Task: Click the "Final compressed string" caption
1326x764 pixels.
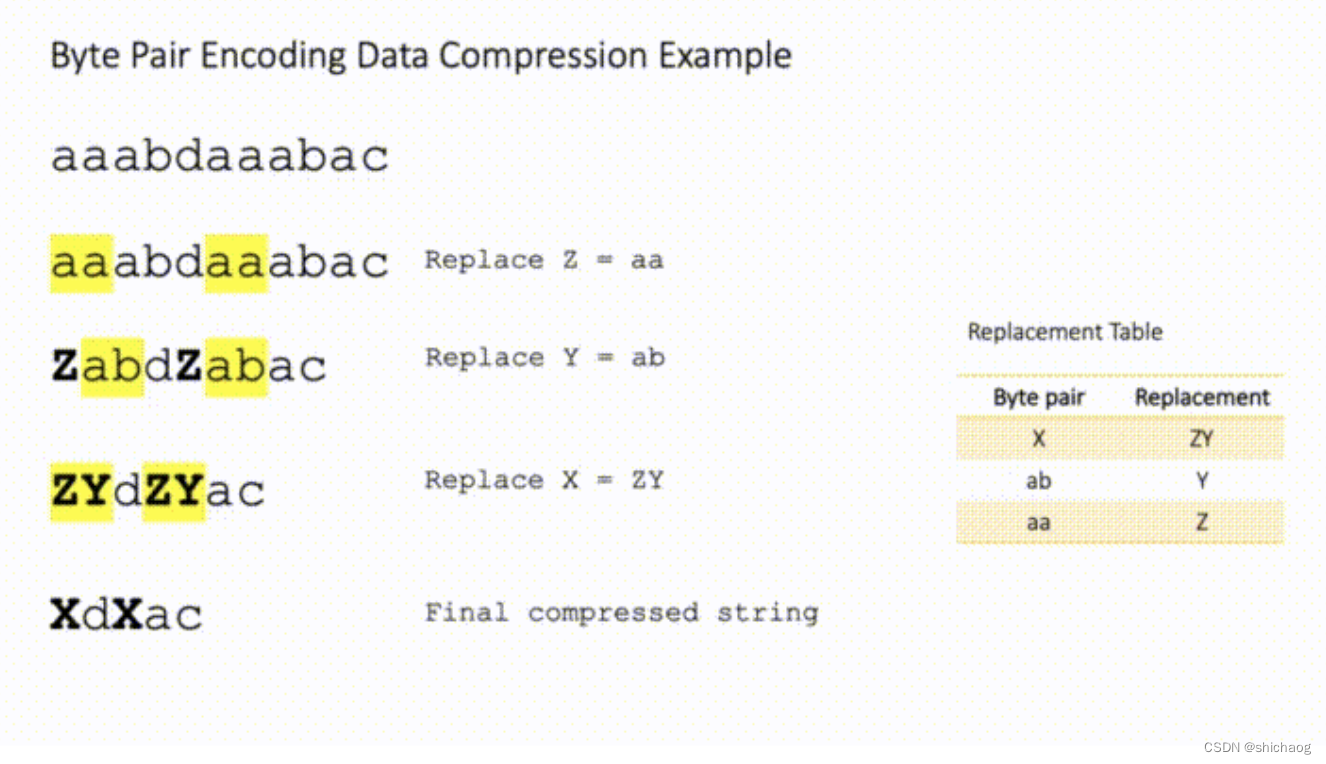Action: pos(621,612)
